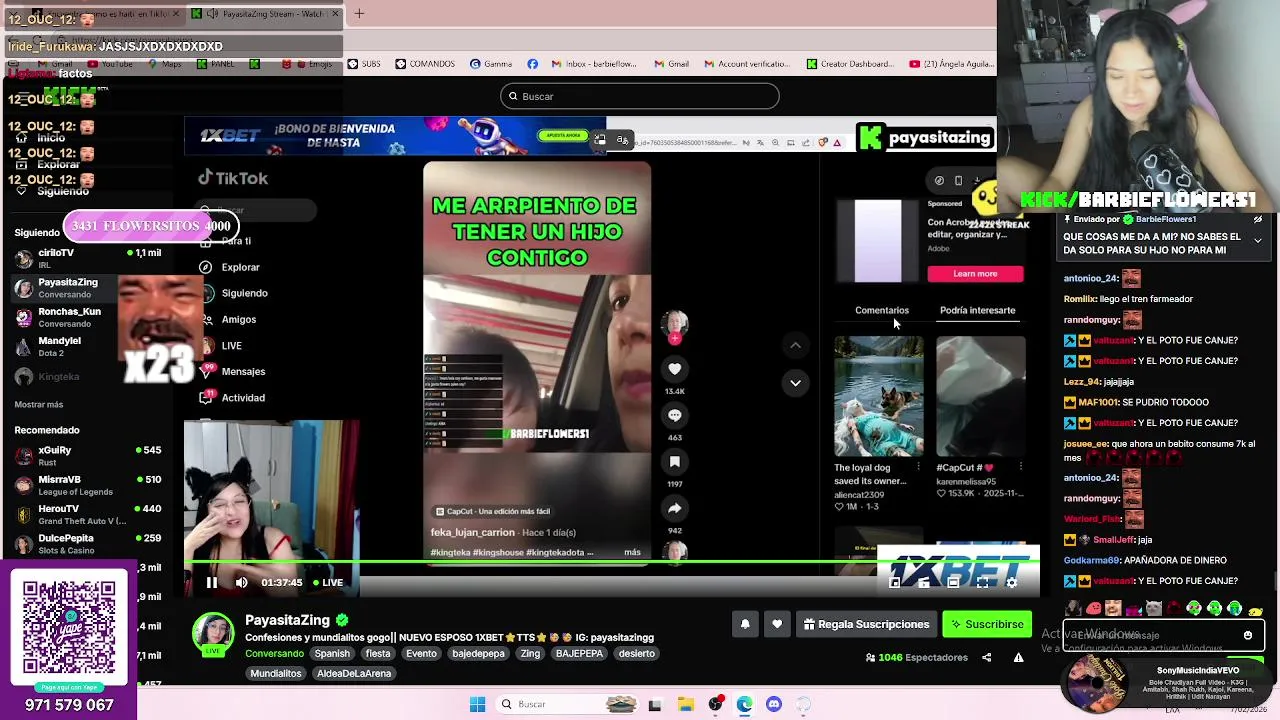The width and height of the screenshot is (1280, 720).
Task: Open the loyal dog video thumbnail
Action: (879, 396)
